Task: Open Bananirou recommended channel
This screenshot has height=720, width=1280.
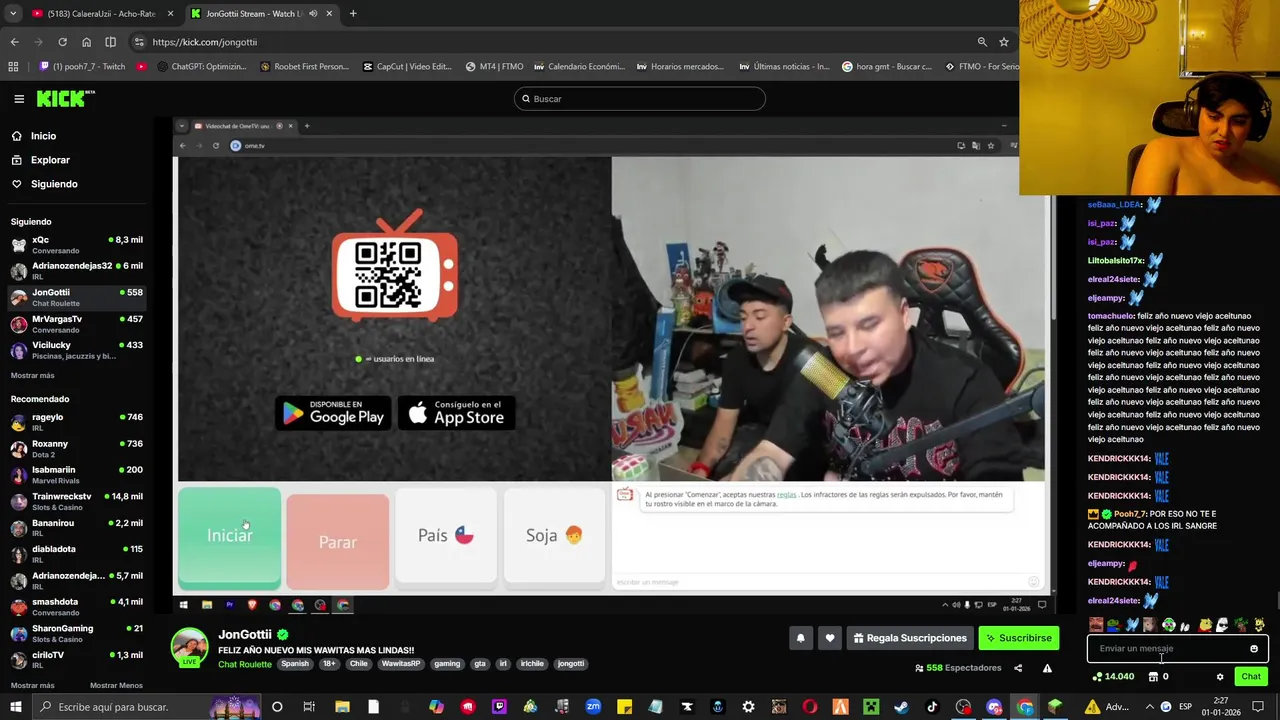Action: coord(77,527)
